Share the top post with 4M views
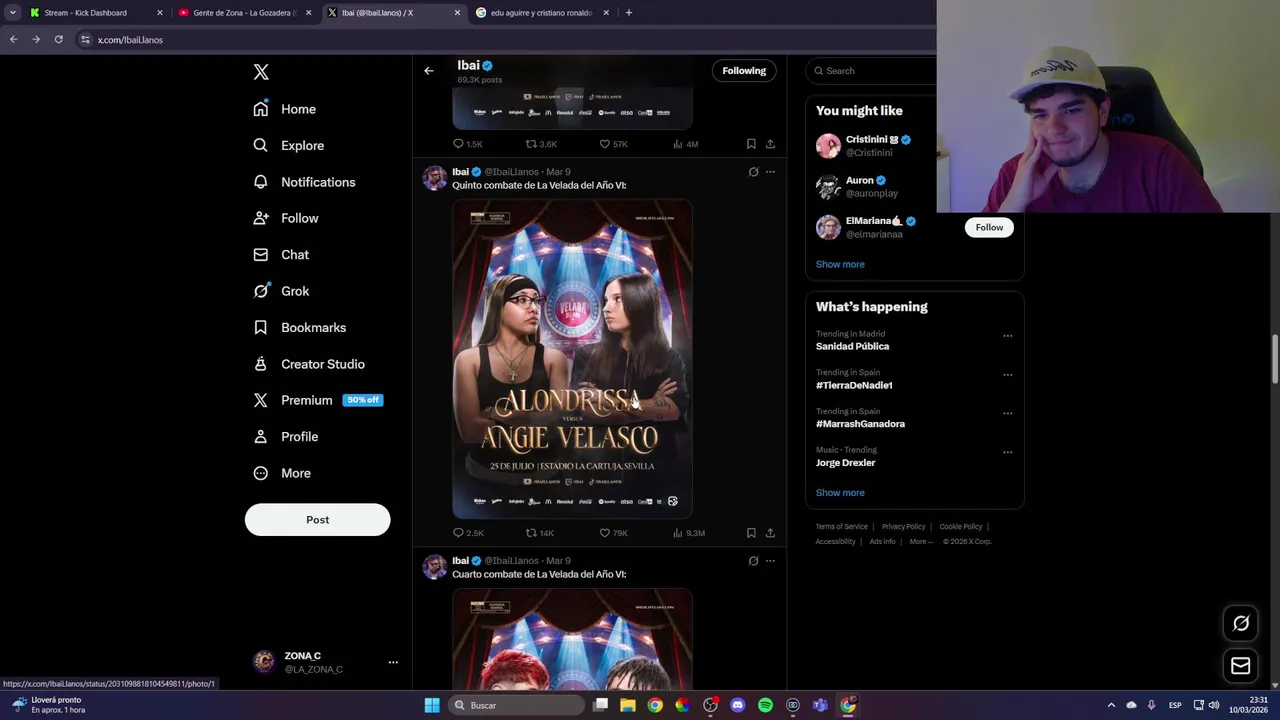 pos(770,144)
